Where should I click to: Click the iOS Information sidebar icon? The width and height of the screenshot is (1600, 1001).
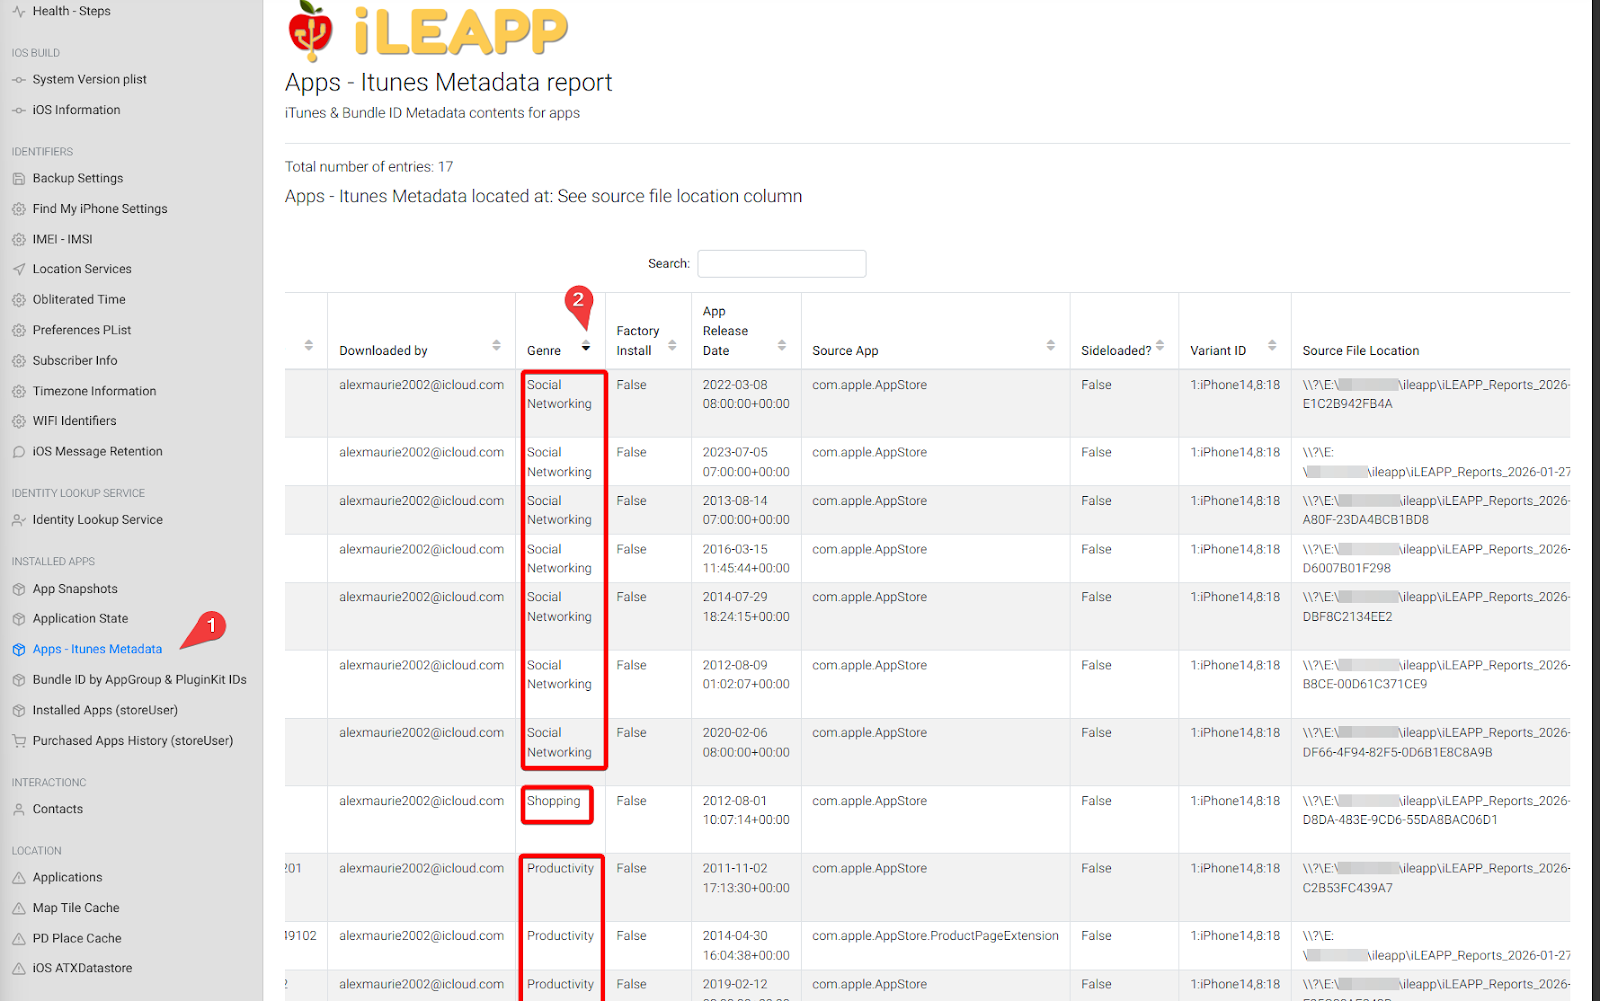click(19, 110)
